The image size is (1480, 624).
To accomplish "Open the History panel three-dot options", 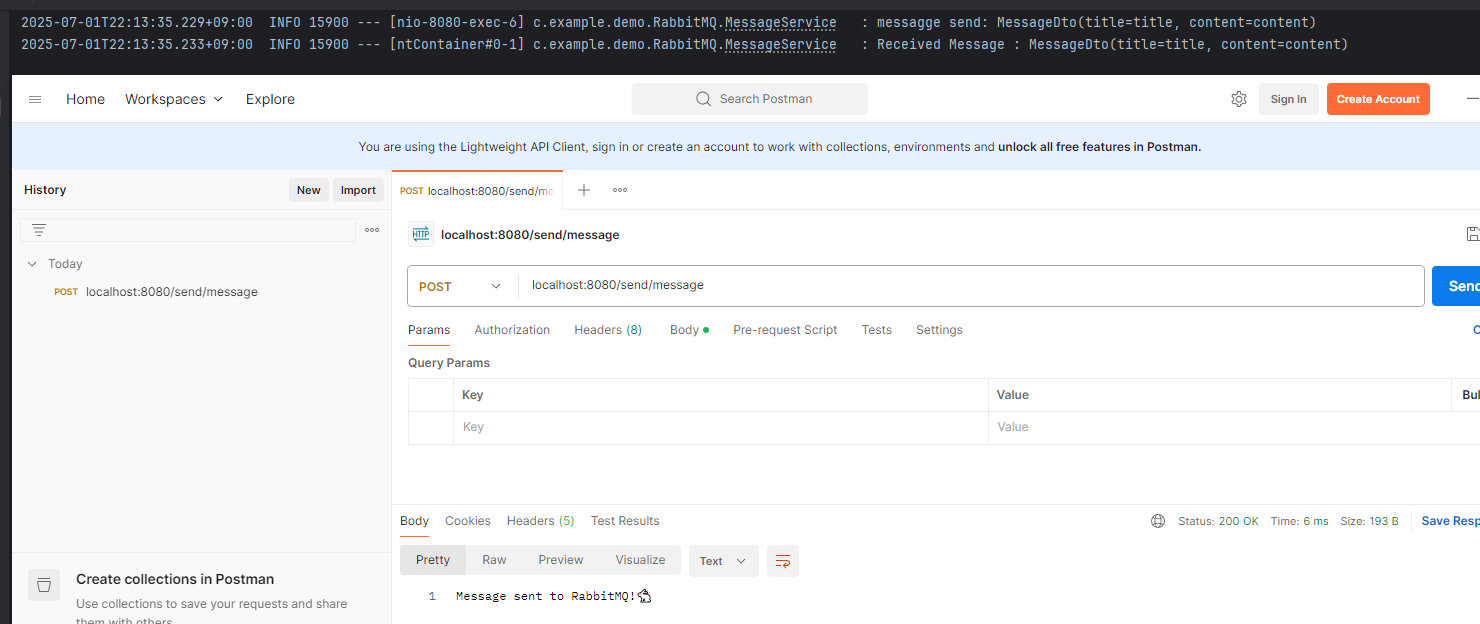I will tap(372, 230).
